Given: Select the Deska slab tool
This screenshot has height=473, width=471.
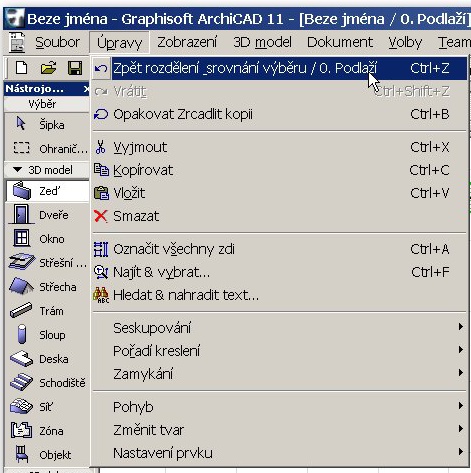Looking at the screenshot, I should click(x=47, y=359).
